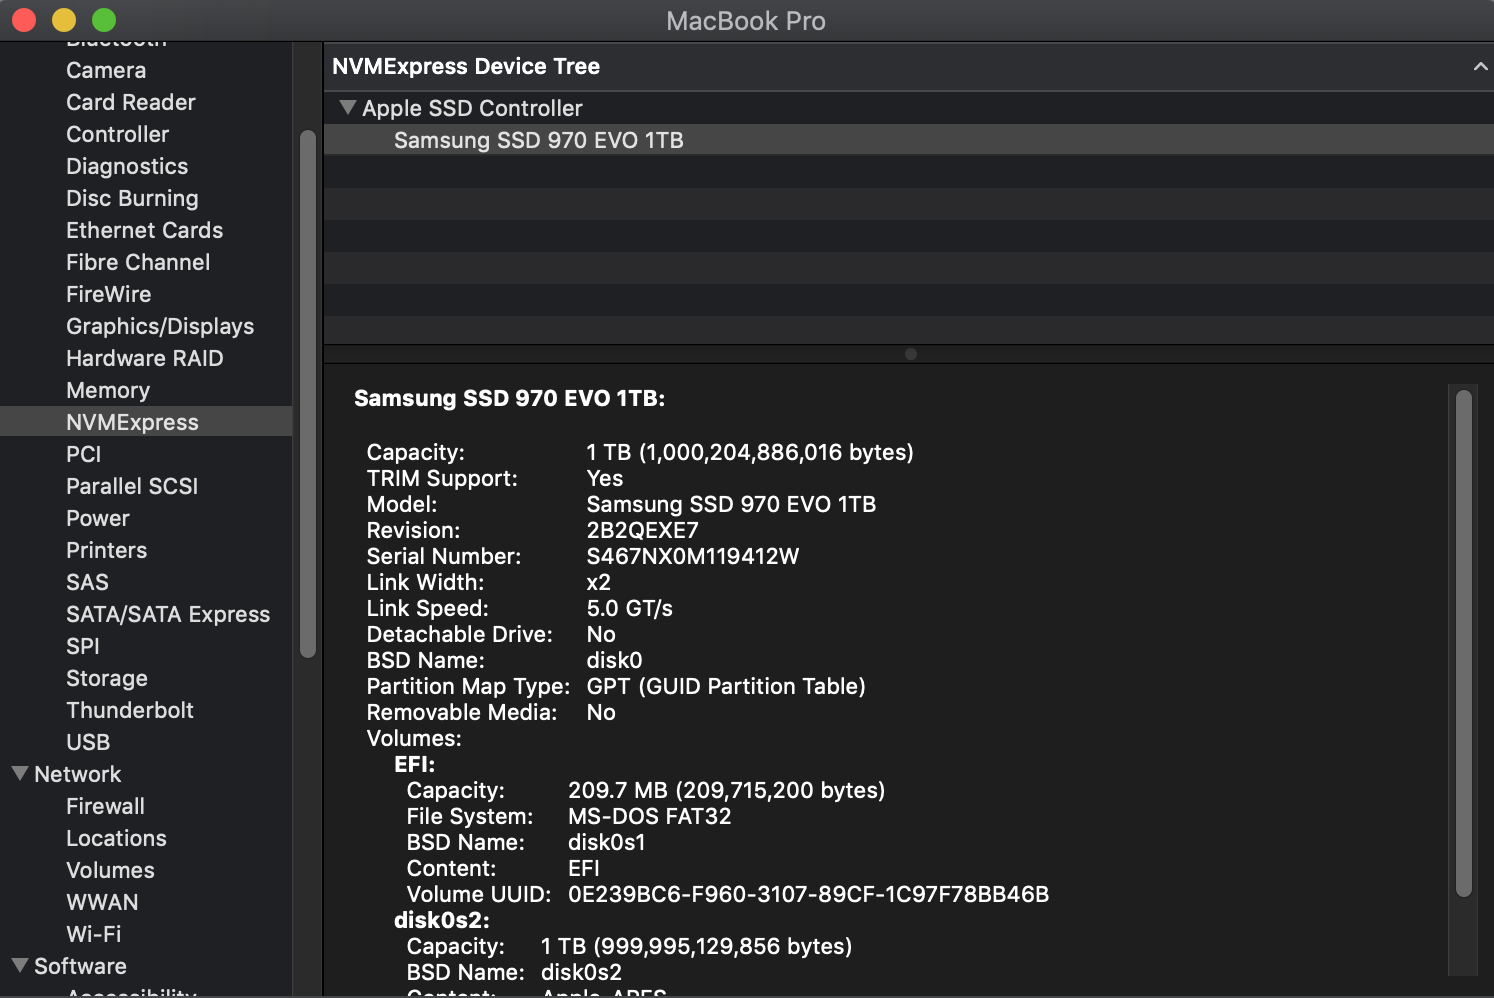The image size is (1494, 998).
Task: Open Disc Burning in the sidebar
Action: point(132,198)
